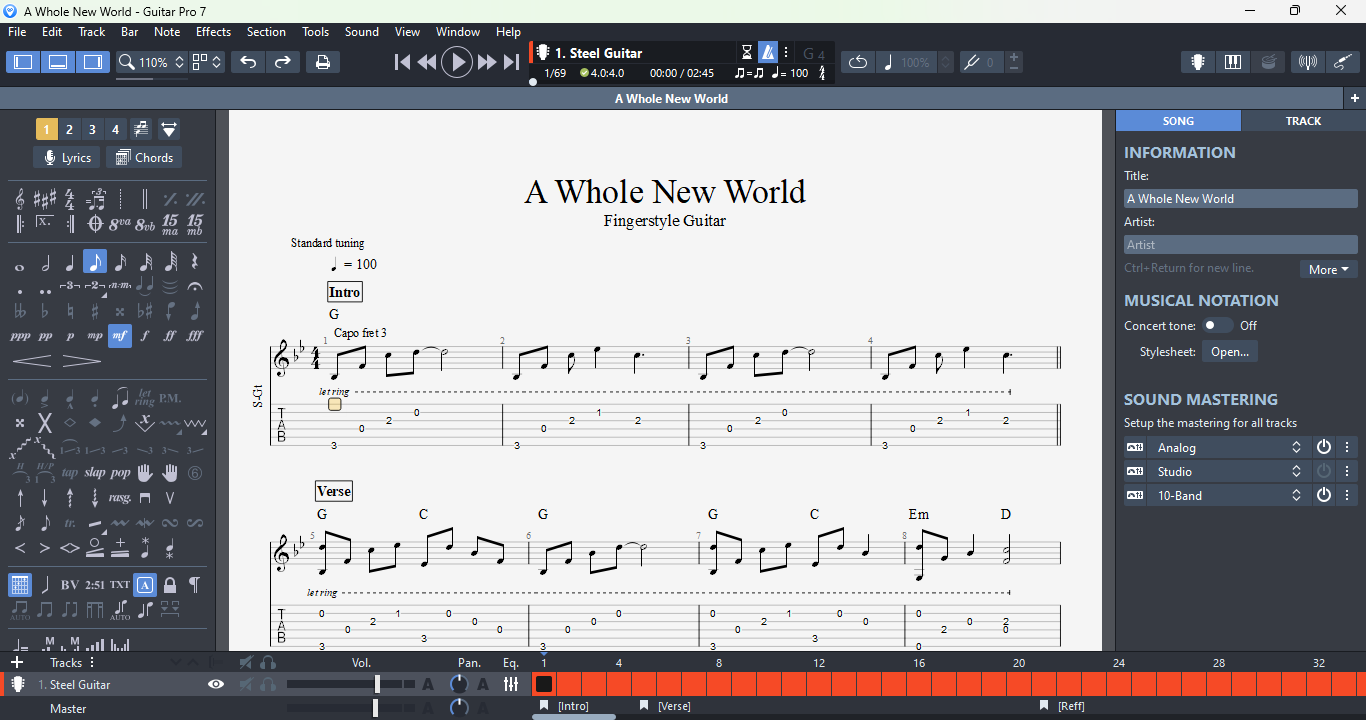Image resolution: width=1366 pixels, height=720 pixels.
Task: Apply the 8va octave marking
Action: 120,223
